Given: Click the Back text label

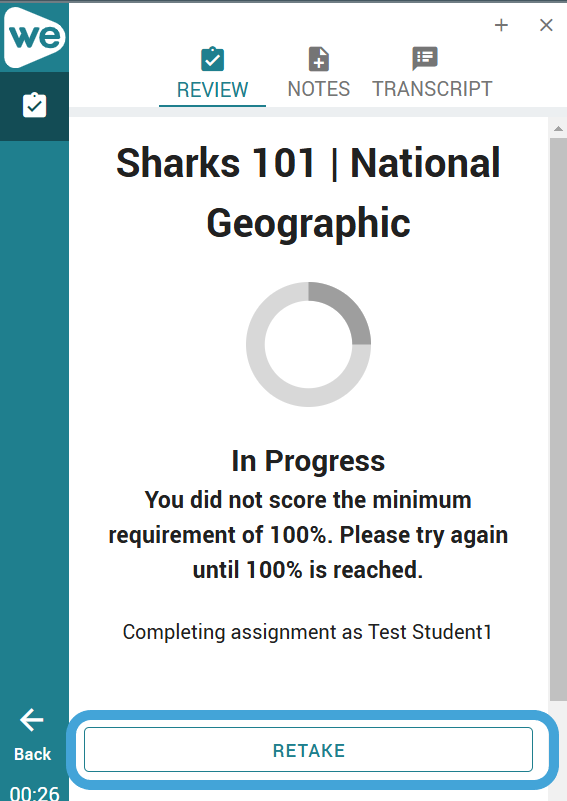Looking at the screenshot, I should (33, 754).
